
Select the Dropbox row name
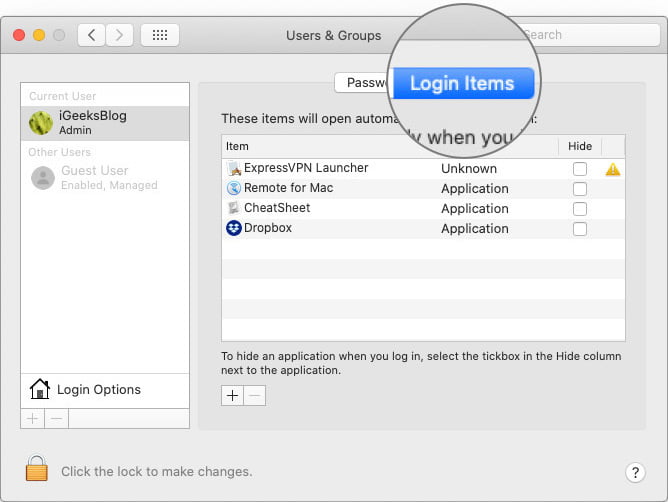point(268,228)
